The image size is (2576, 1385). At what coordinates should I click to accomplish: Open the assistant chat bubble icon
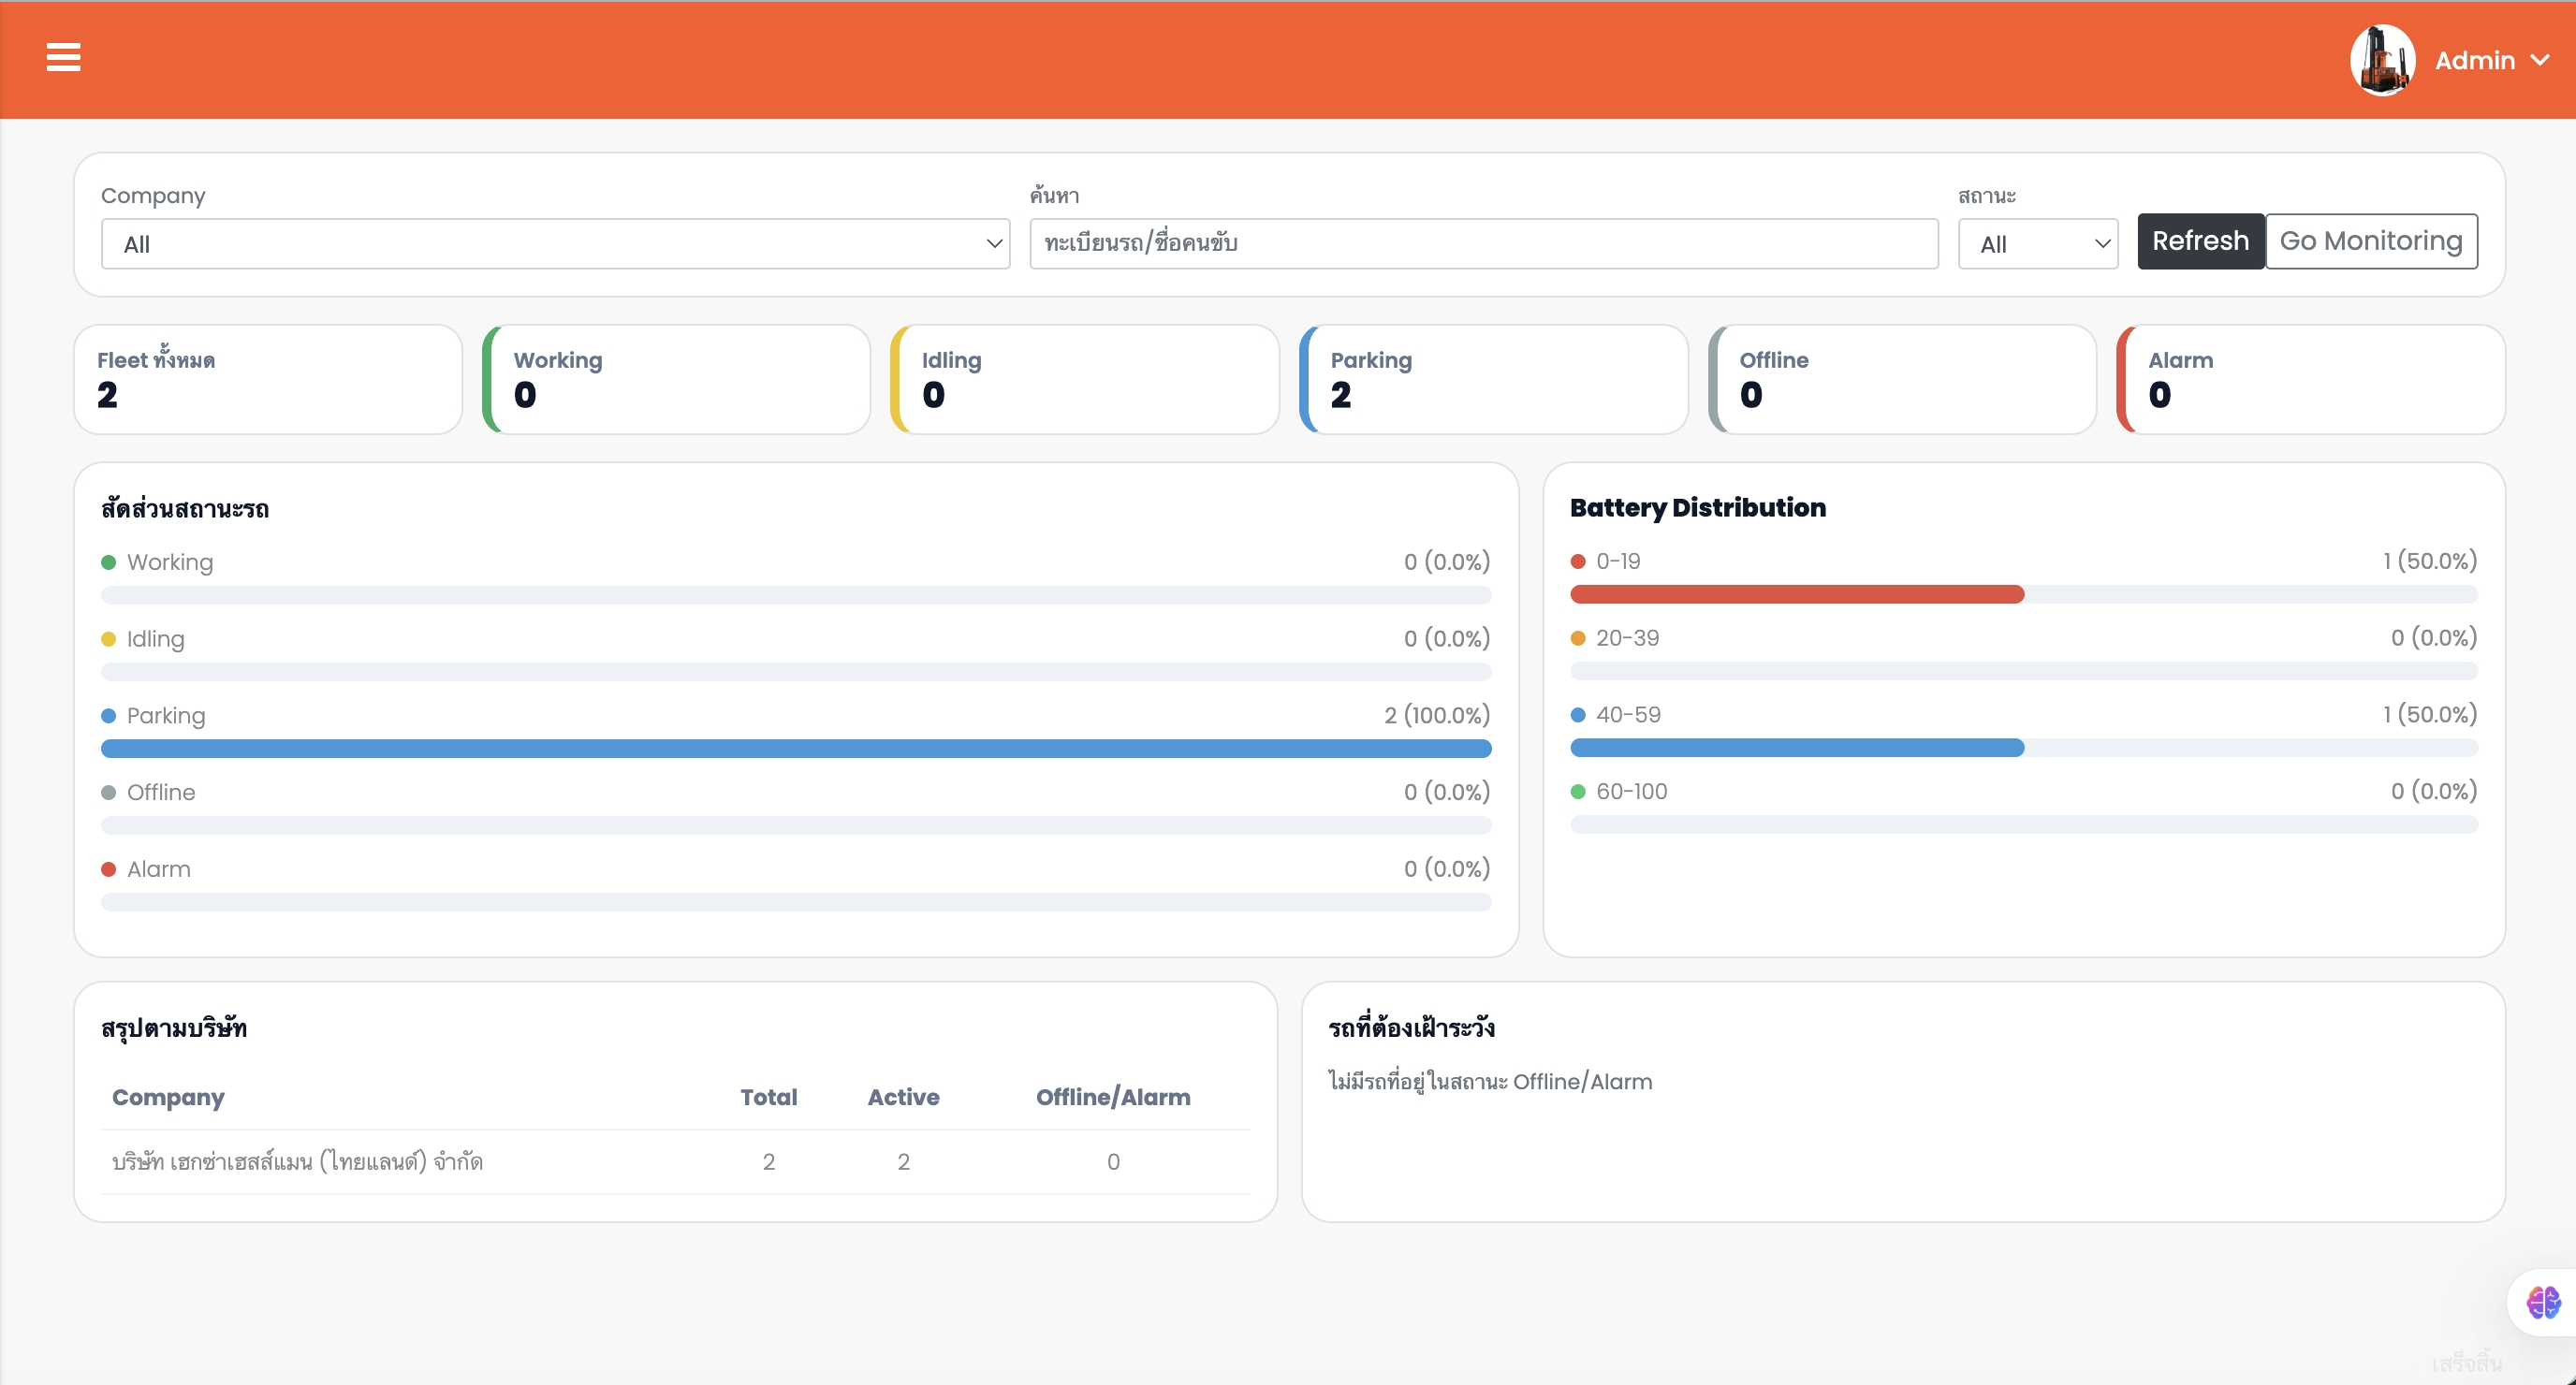pyautogui.click(x=2542, y=1302)
